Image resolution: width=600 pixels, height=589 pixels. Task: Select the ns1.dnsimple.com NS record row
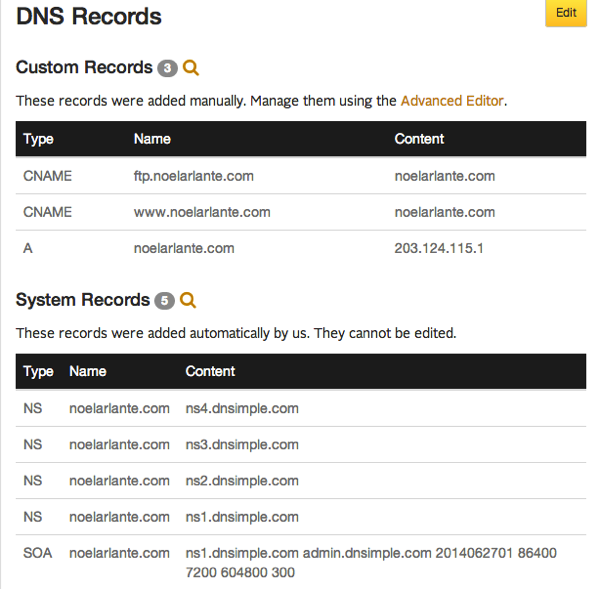[301, 517]
